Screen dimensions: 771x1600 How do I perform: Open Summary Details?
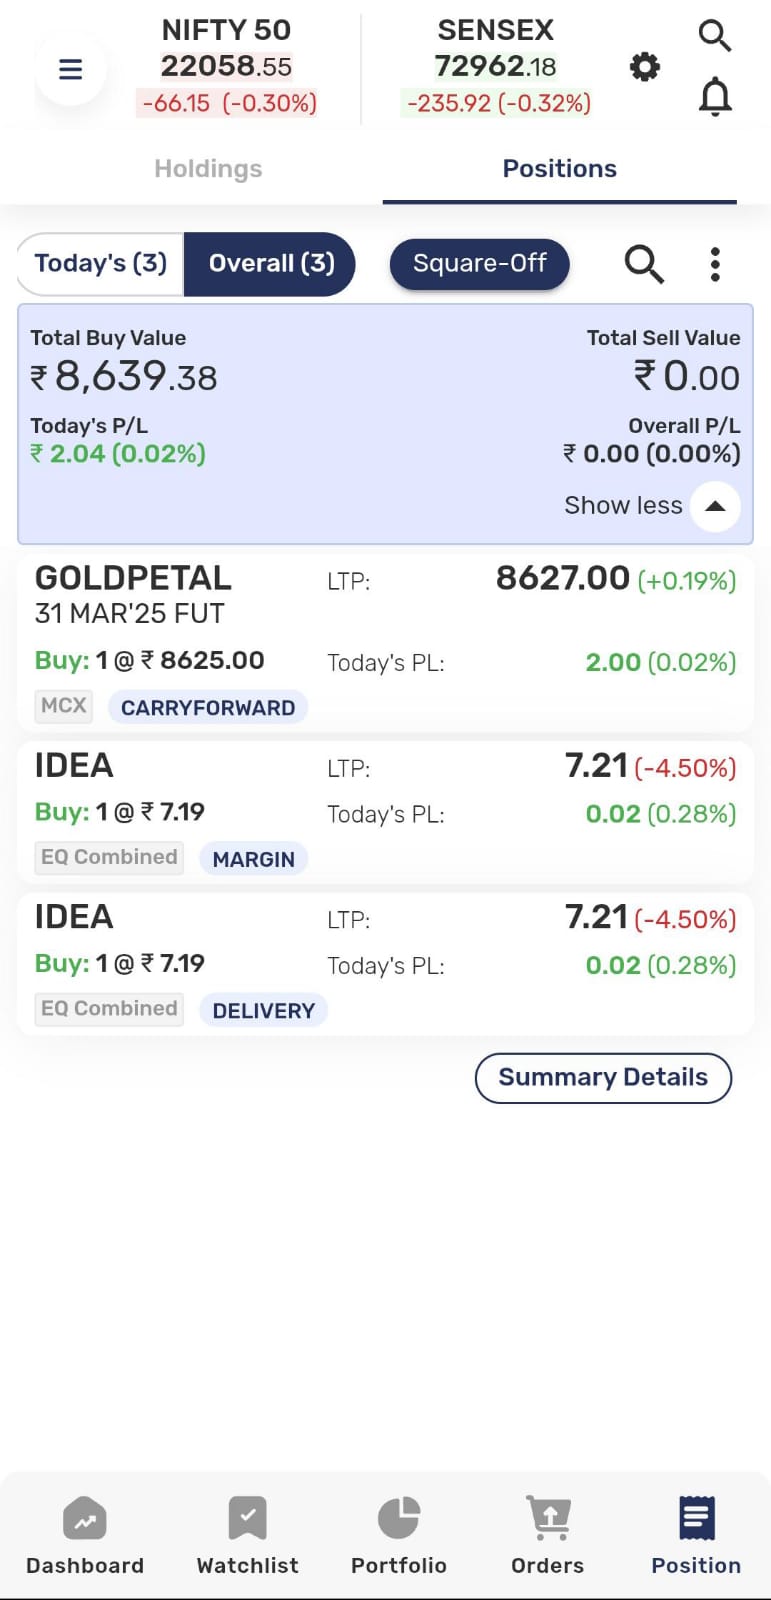[x=603, y=1078]
